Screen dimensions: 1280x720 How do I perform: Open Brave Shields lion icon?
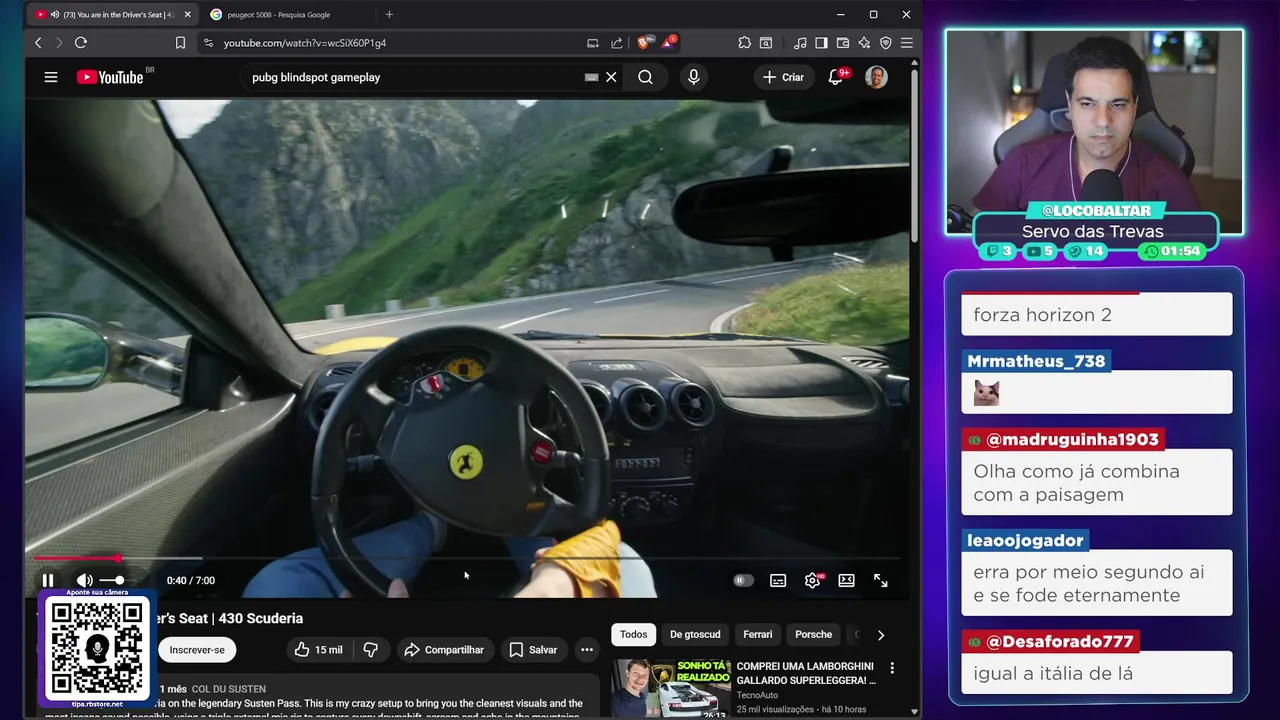tap(644, 43)
